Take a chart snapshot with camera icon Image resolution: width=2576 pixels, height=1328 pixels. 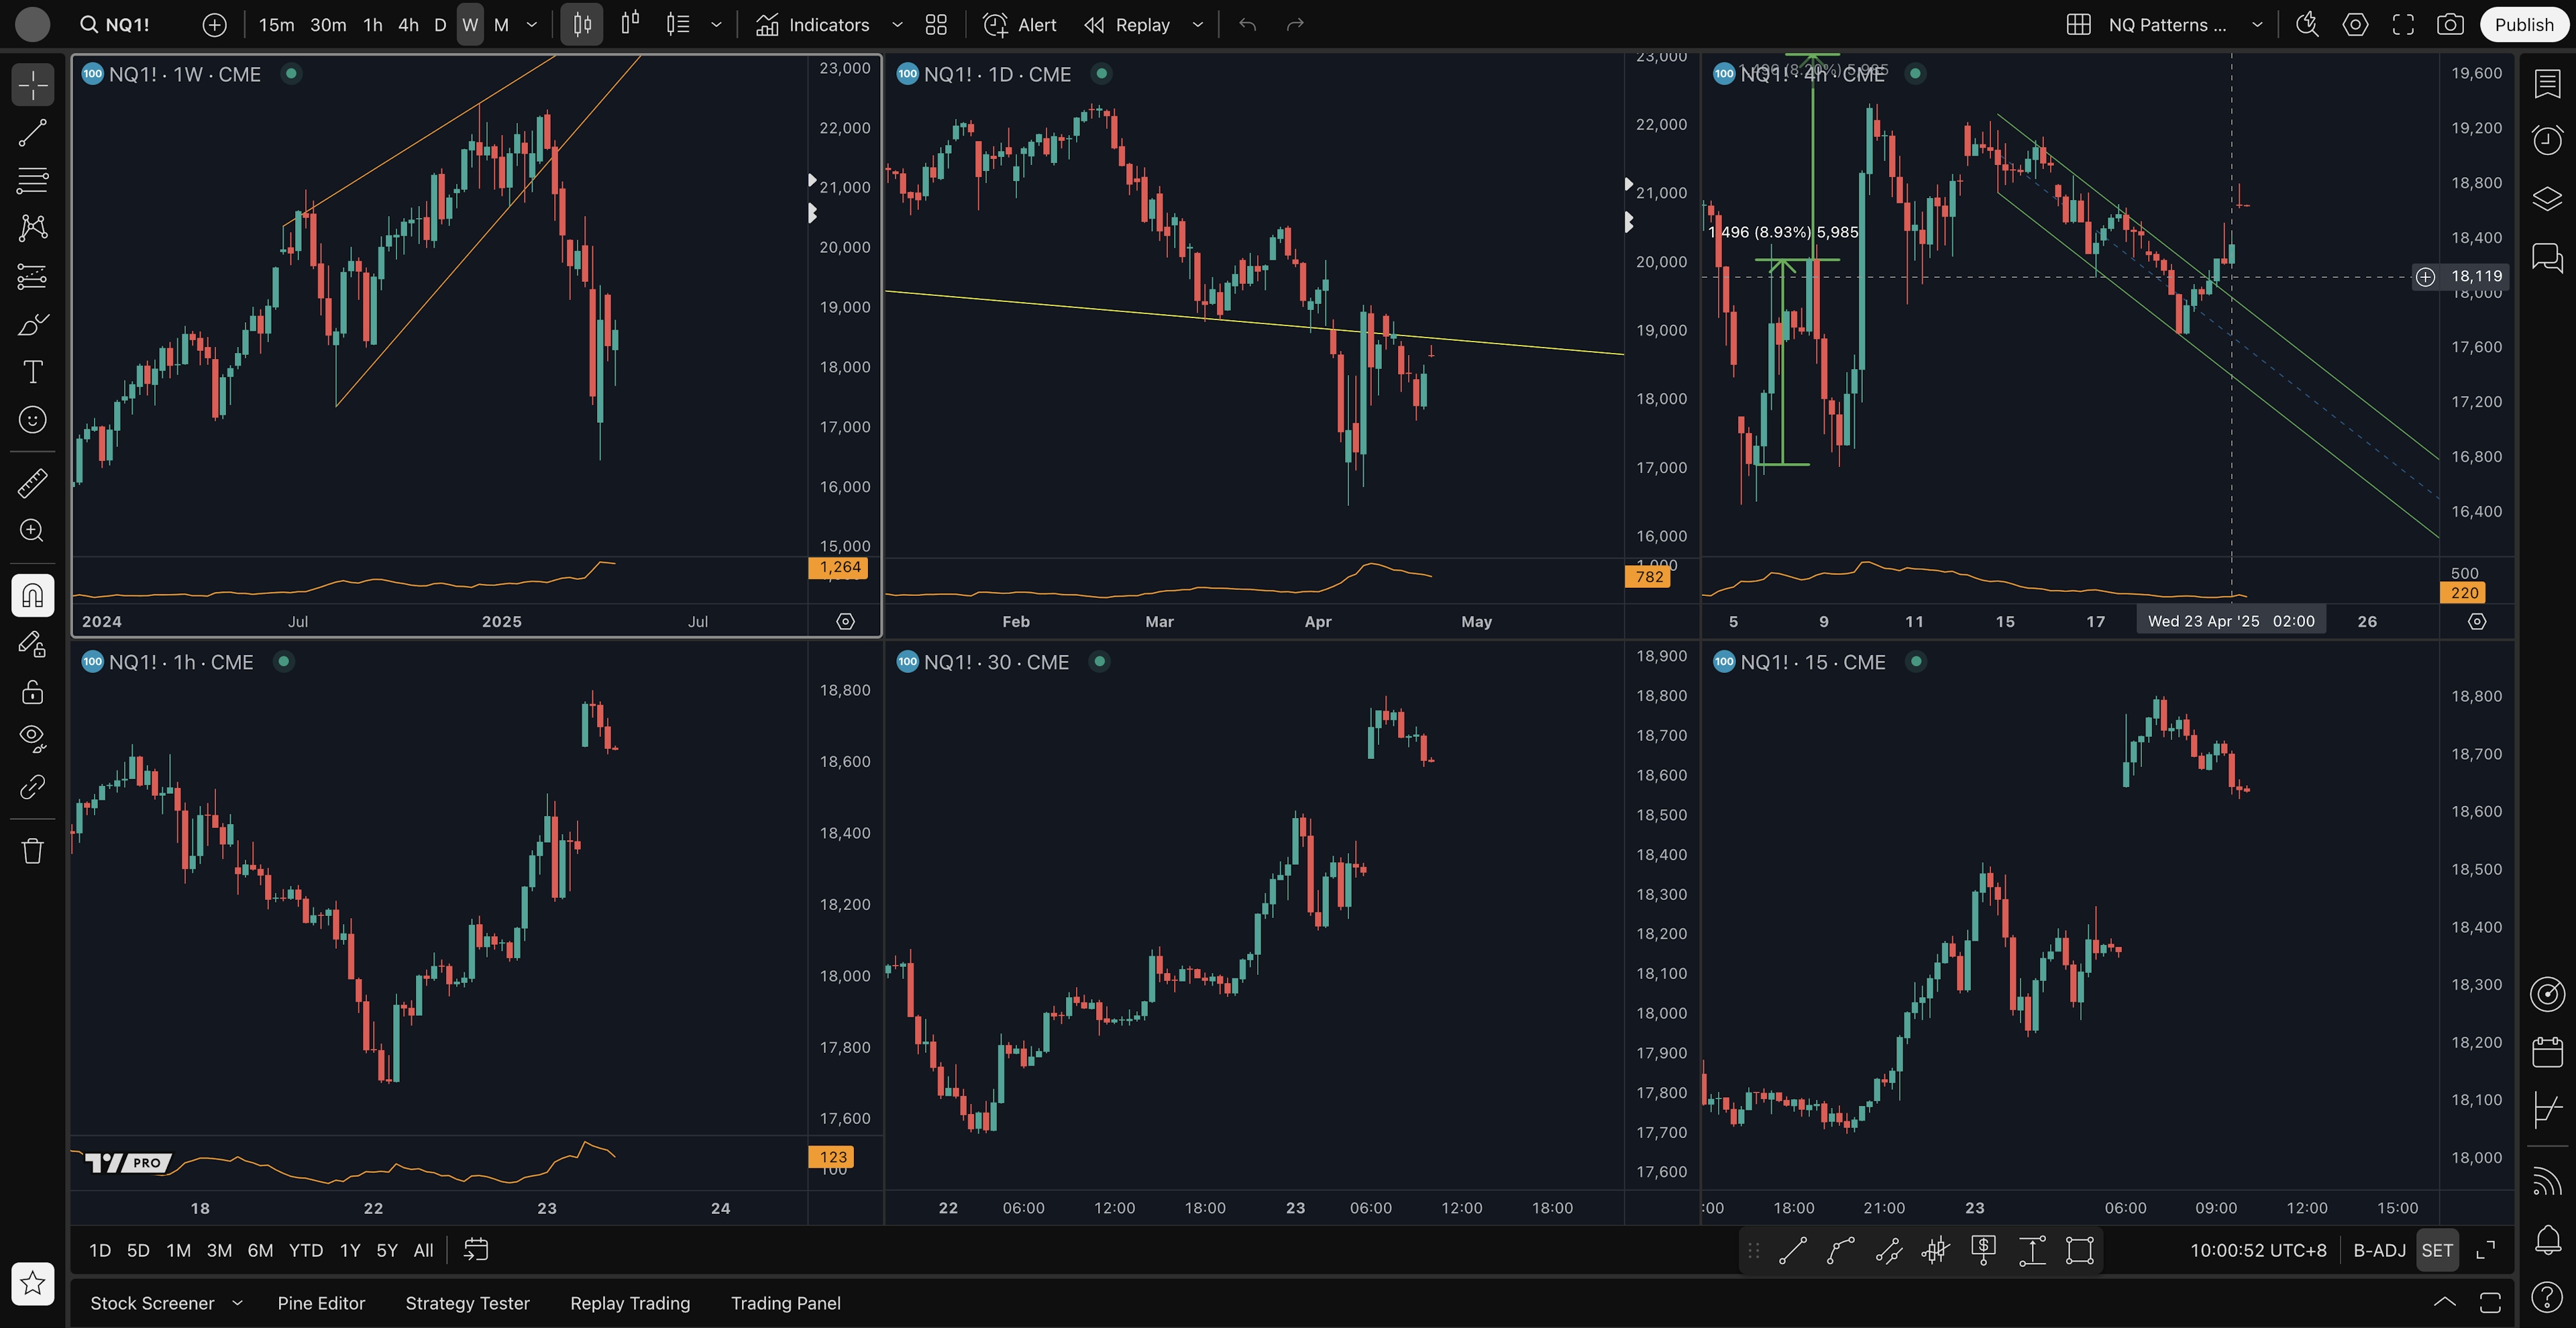point(2450,25)
